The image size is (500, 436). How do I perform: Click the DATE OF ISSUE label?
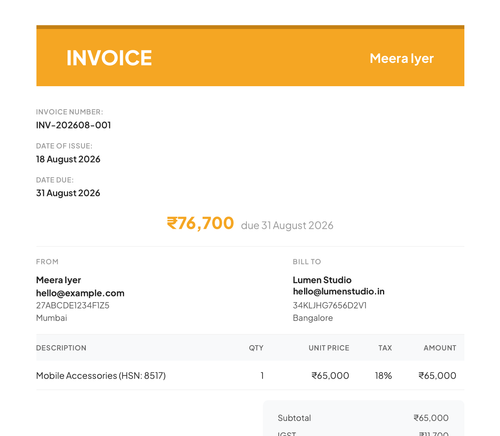tap(64, 146)
